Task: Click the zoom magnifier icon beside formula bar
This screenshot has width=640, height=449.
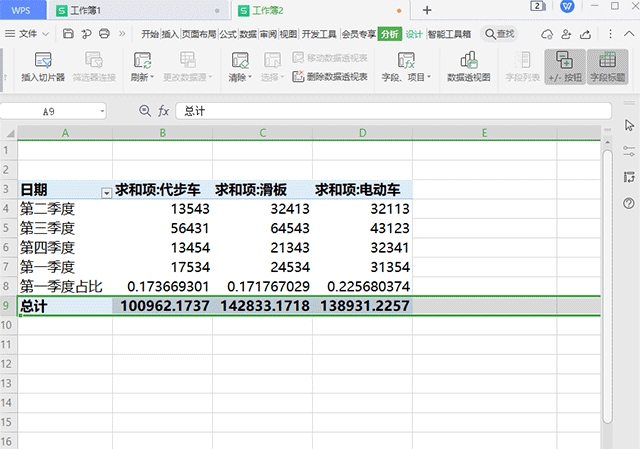Action: click(145, 111)
